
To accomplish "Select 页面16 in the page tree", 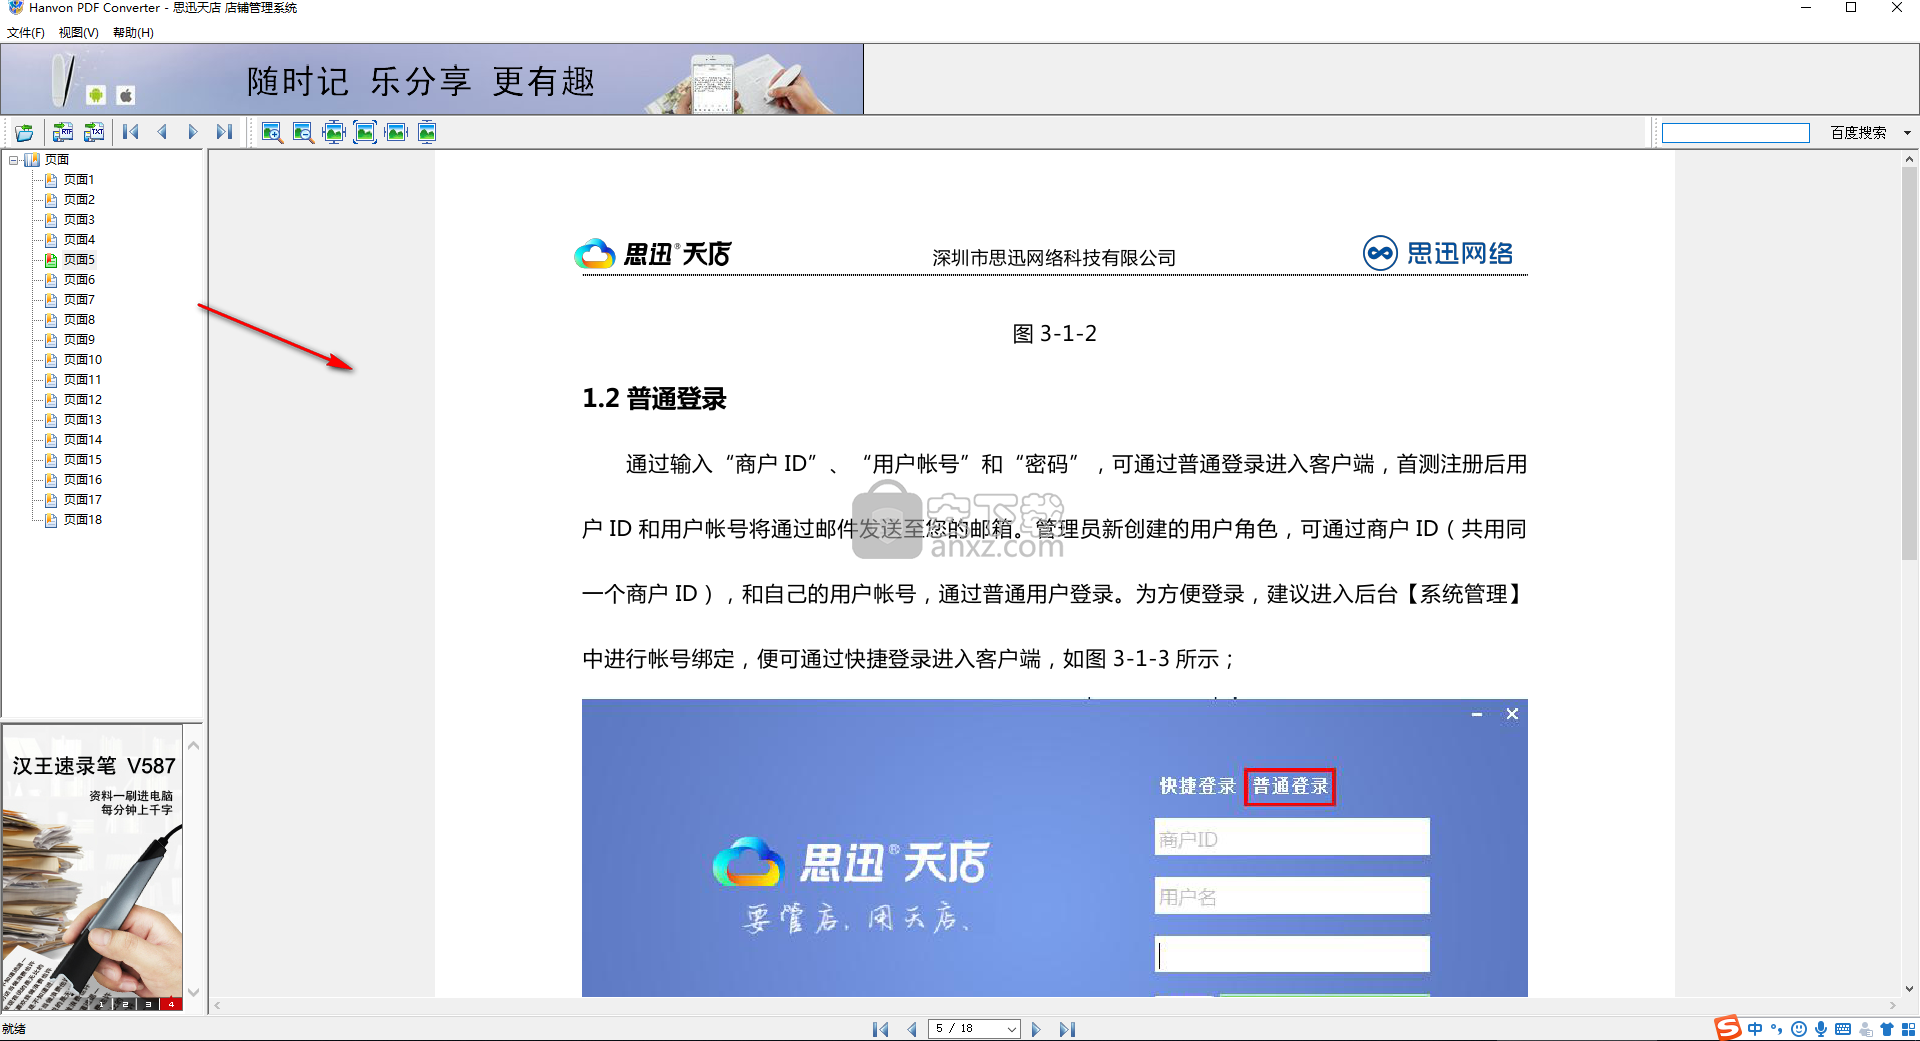I will (82, 480).
